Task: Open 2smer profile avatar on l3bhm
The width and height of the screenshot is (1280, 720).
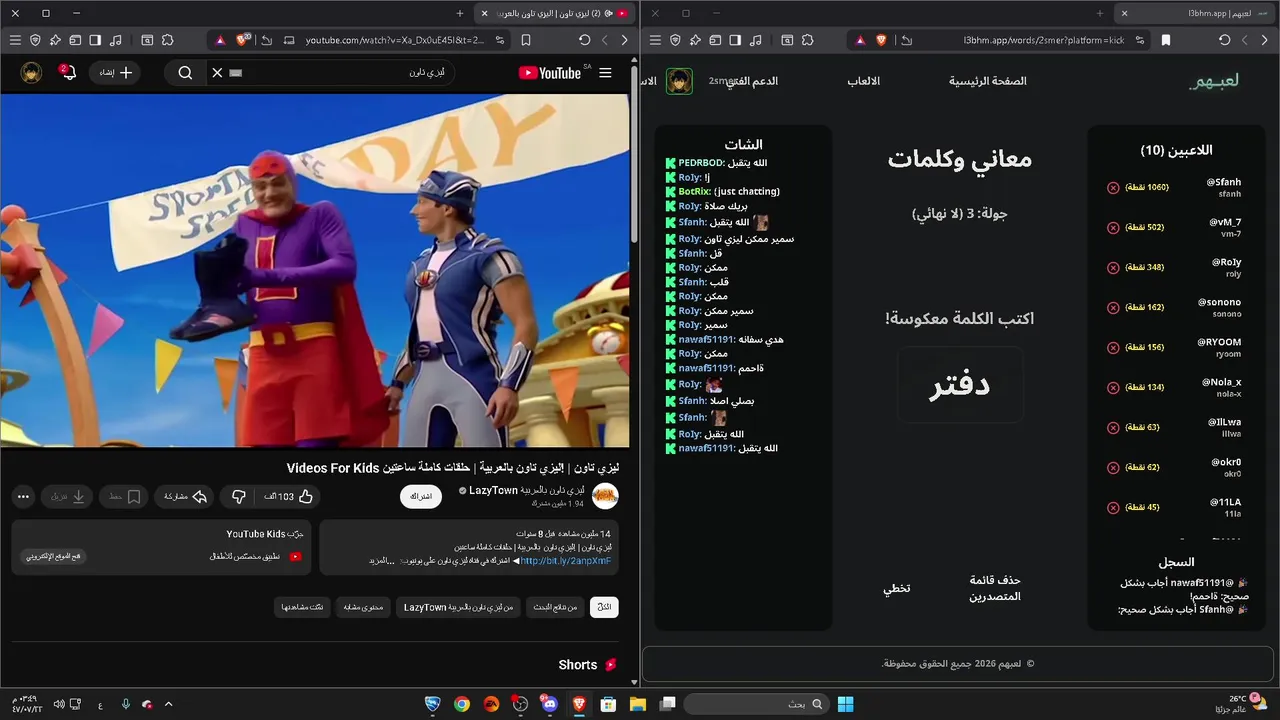Action: pyautogui.click(x=679, y=81)
